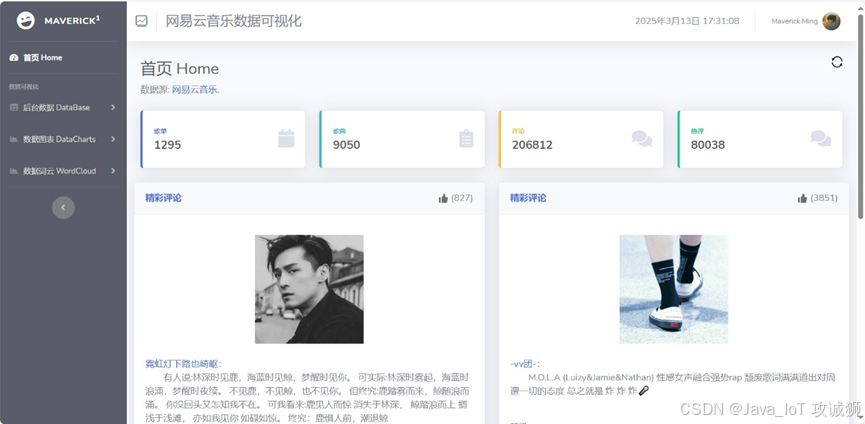Click the date and time display
The image size is (865, 424).
687,21
